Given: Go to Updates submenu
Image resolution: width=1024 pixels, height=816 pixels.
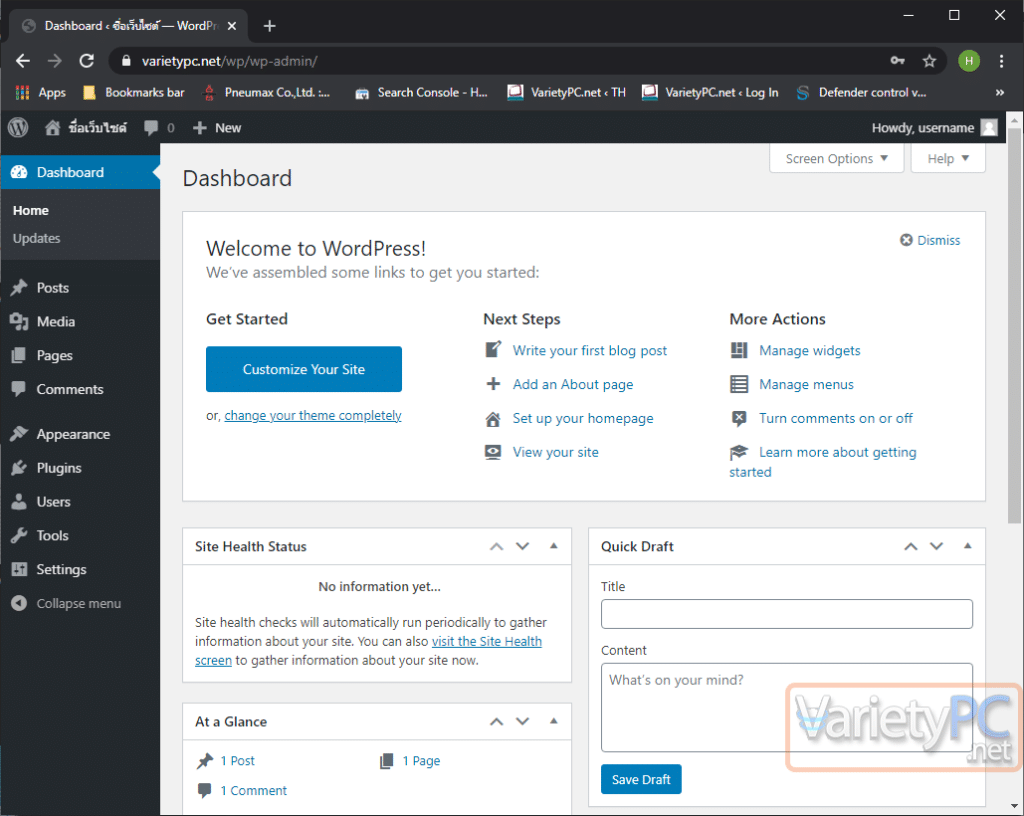Looking at the screenshot, I should click(37, 238).
